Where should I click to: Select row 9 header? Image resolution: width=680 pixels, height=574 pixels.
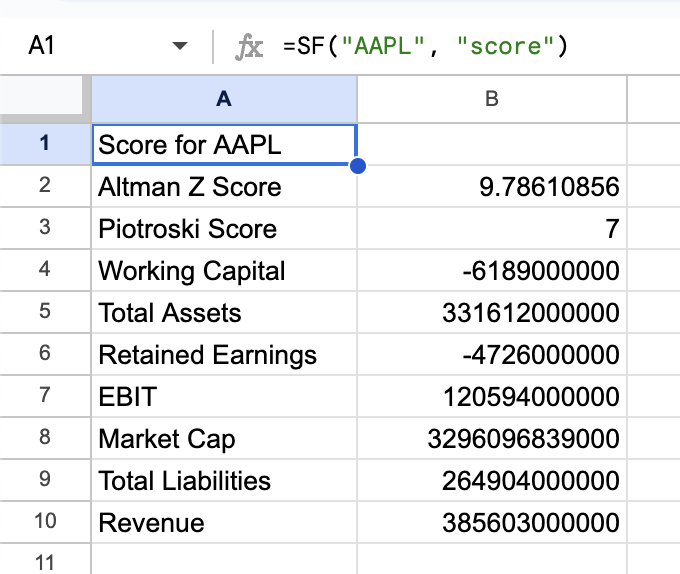click(x=45, y=480)
